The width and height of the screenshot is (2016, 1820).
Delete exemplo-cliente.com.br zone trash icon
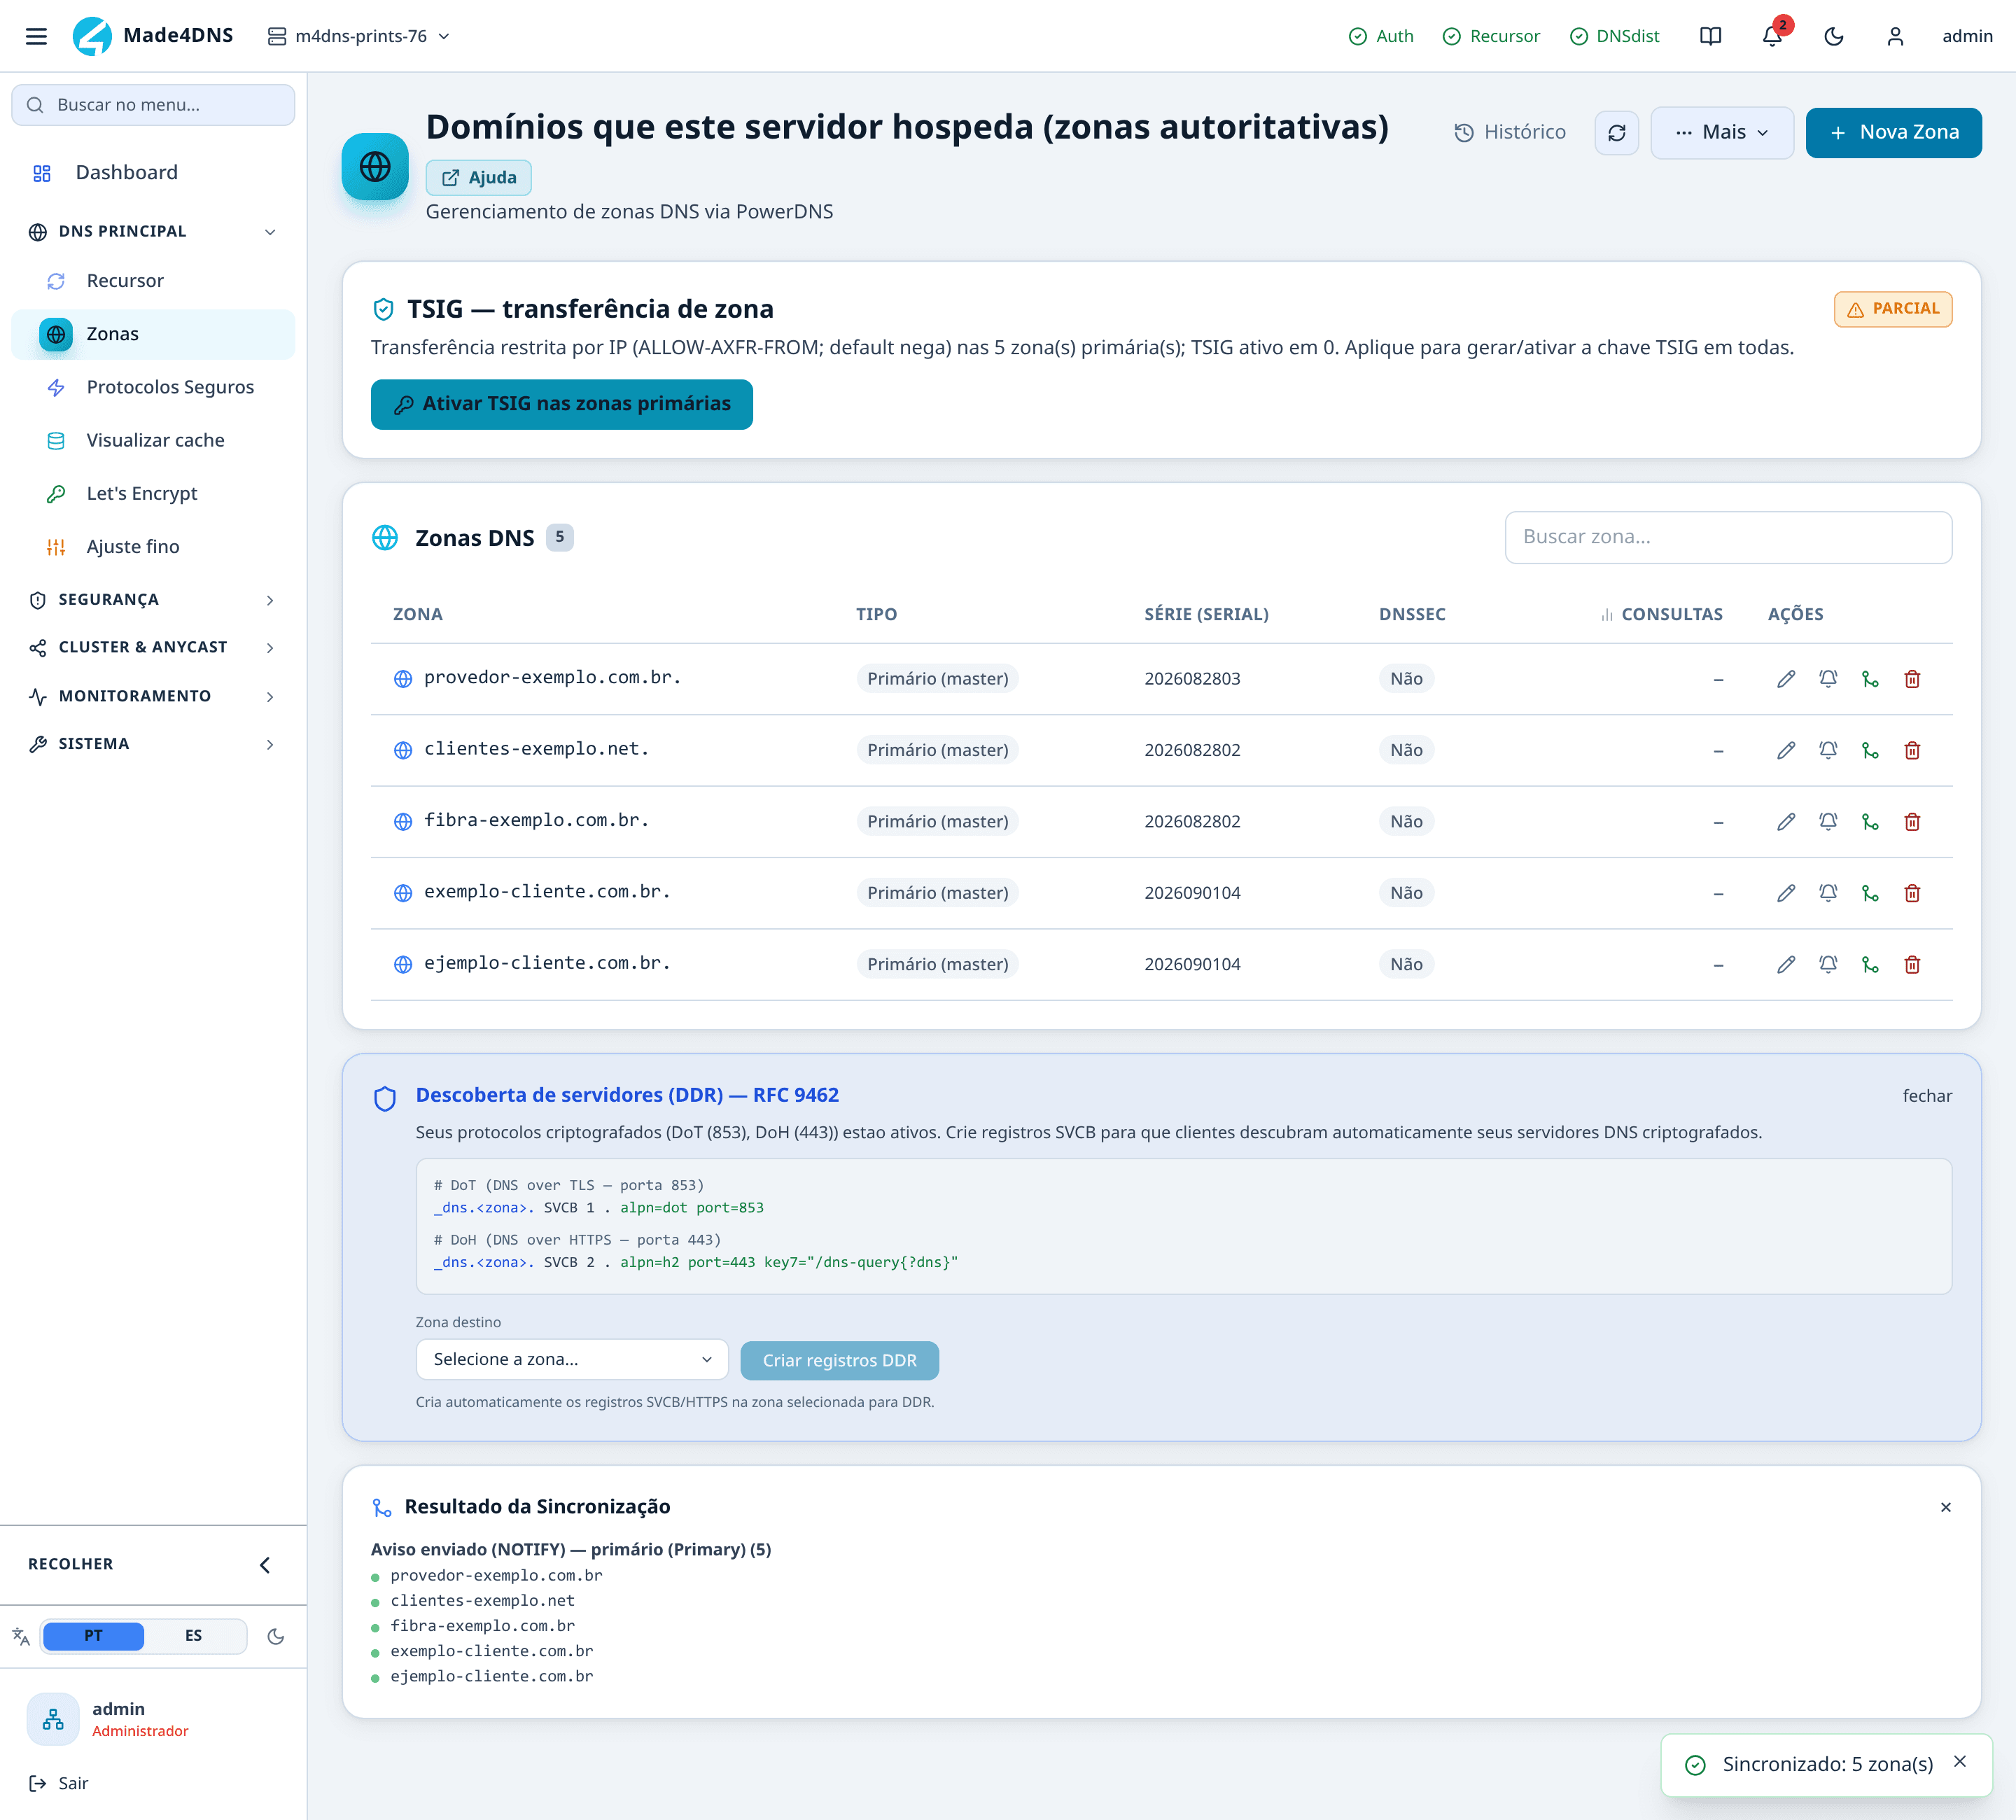pyautogui.click(x=1912, y=893)
